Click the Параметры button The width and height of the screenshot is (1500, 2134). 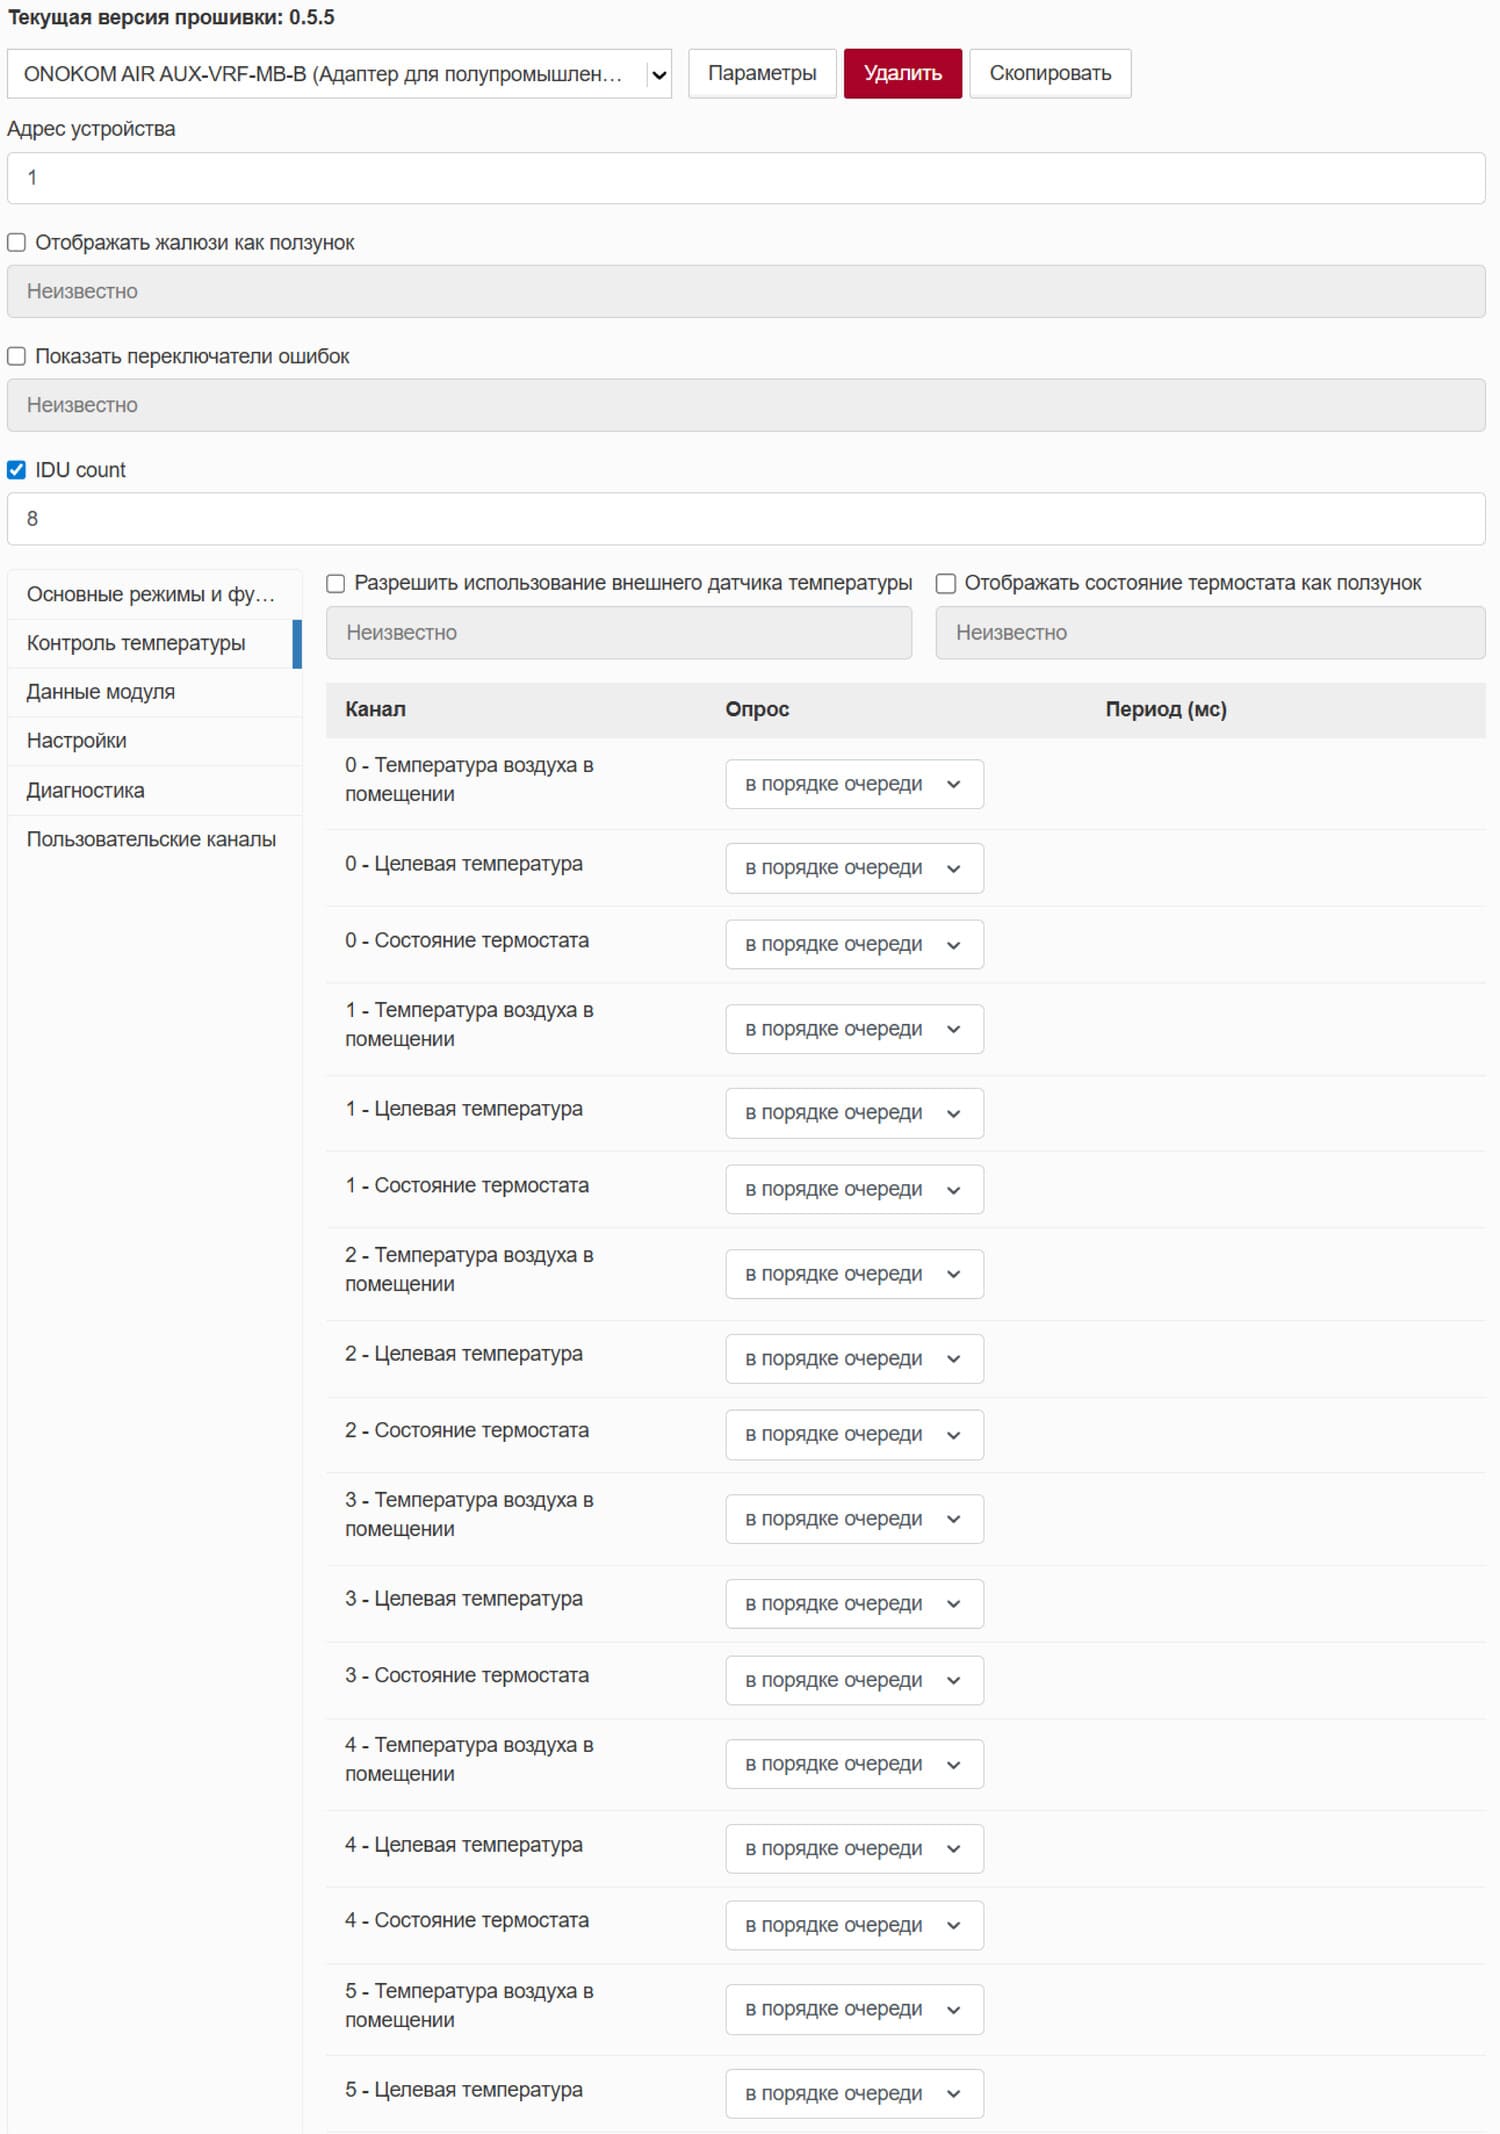[x=761, y=74]
